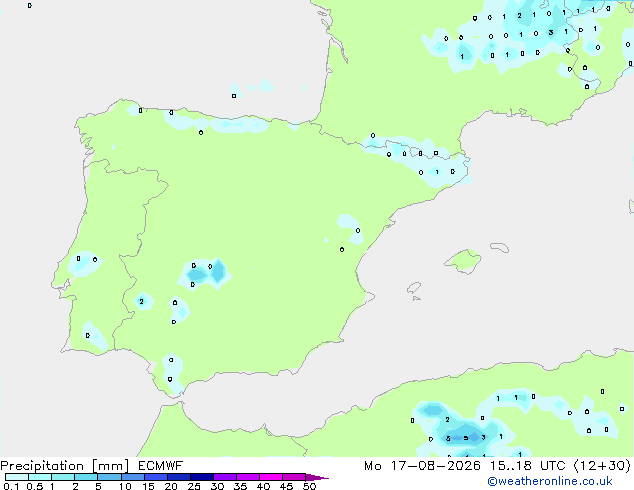Select the 40–45 mm magenta legend swatch
Image resolution: width=634 pixels, height=490 pixels.
(x=271, y=477)
